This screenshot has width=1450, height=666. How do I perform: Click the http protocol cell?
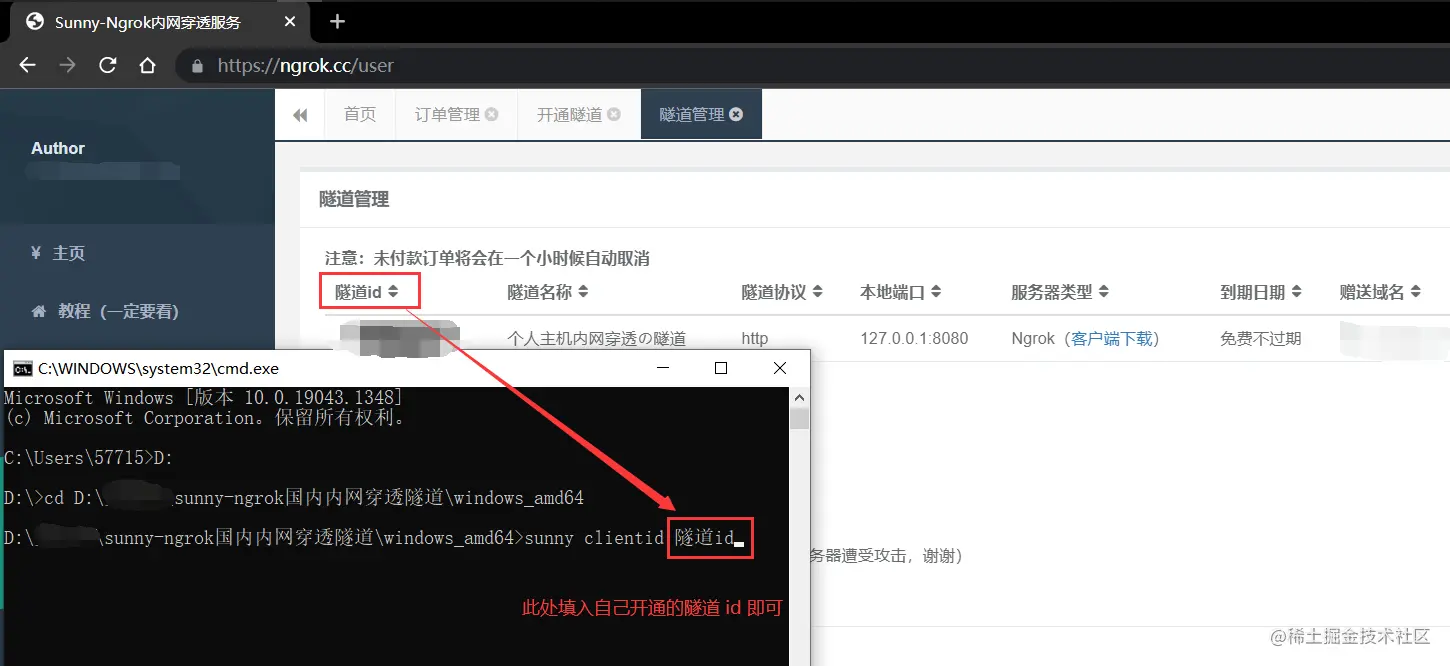(755, 339)
